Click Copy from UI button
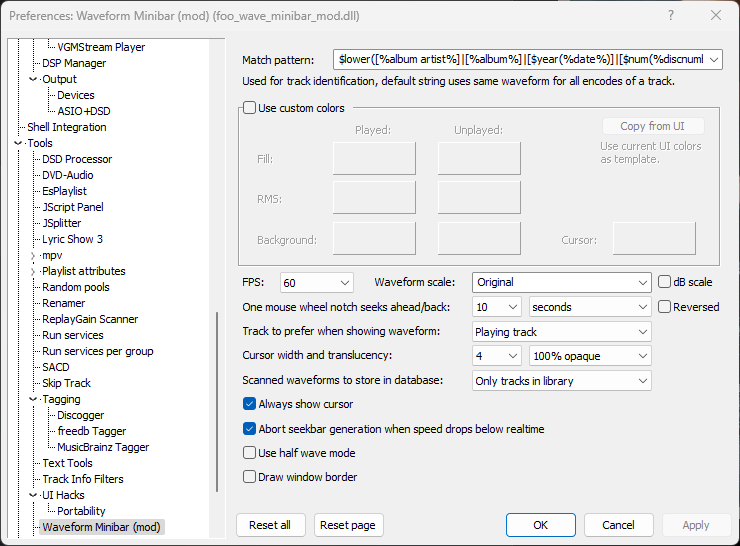Image resolution: width=740 pixels, height=546 pixels. pos(653,126)
